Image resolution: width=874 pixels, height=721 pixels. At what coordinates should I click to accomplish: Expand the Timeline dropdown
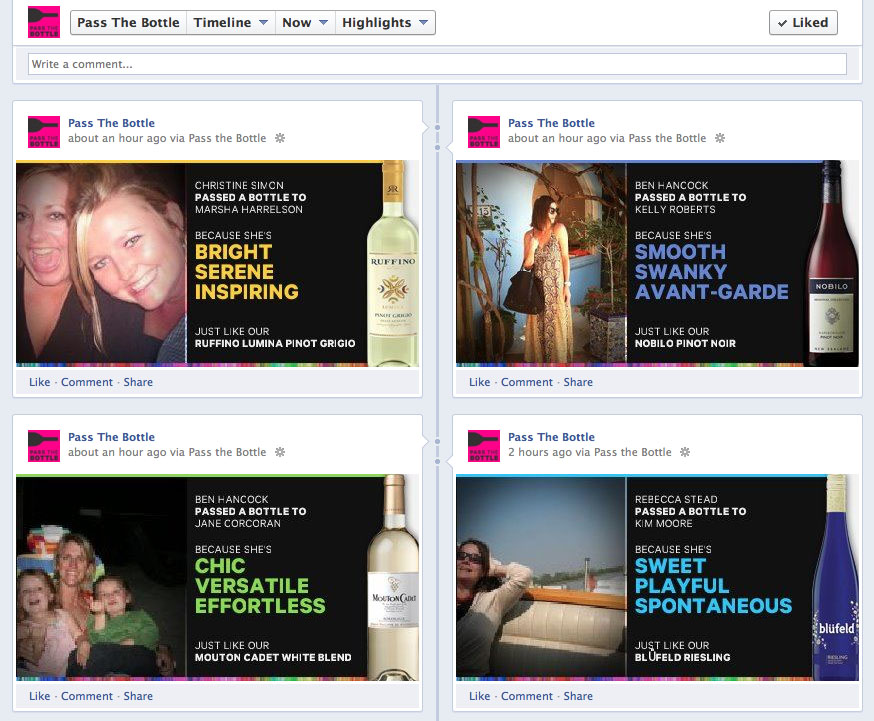(x=231, y=23)
